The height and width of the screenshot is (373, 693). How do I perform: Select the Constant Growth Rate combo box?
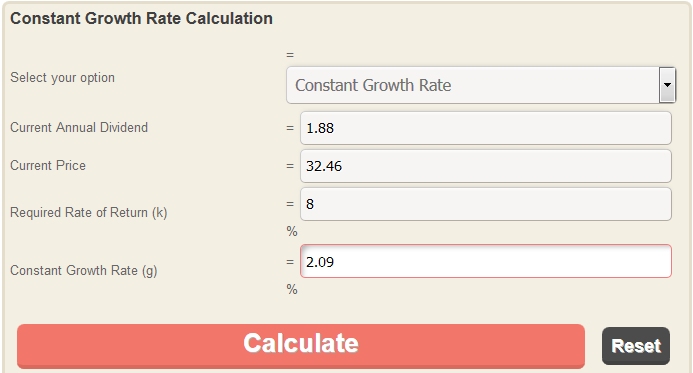point(481,85)
